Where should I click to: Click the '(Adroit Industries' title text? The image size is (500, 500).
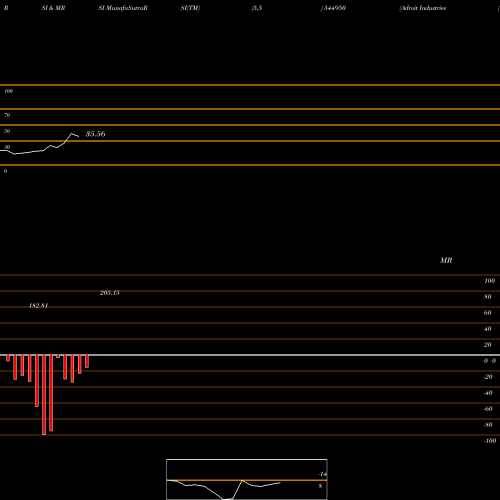coord(423,8)
